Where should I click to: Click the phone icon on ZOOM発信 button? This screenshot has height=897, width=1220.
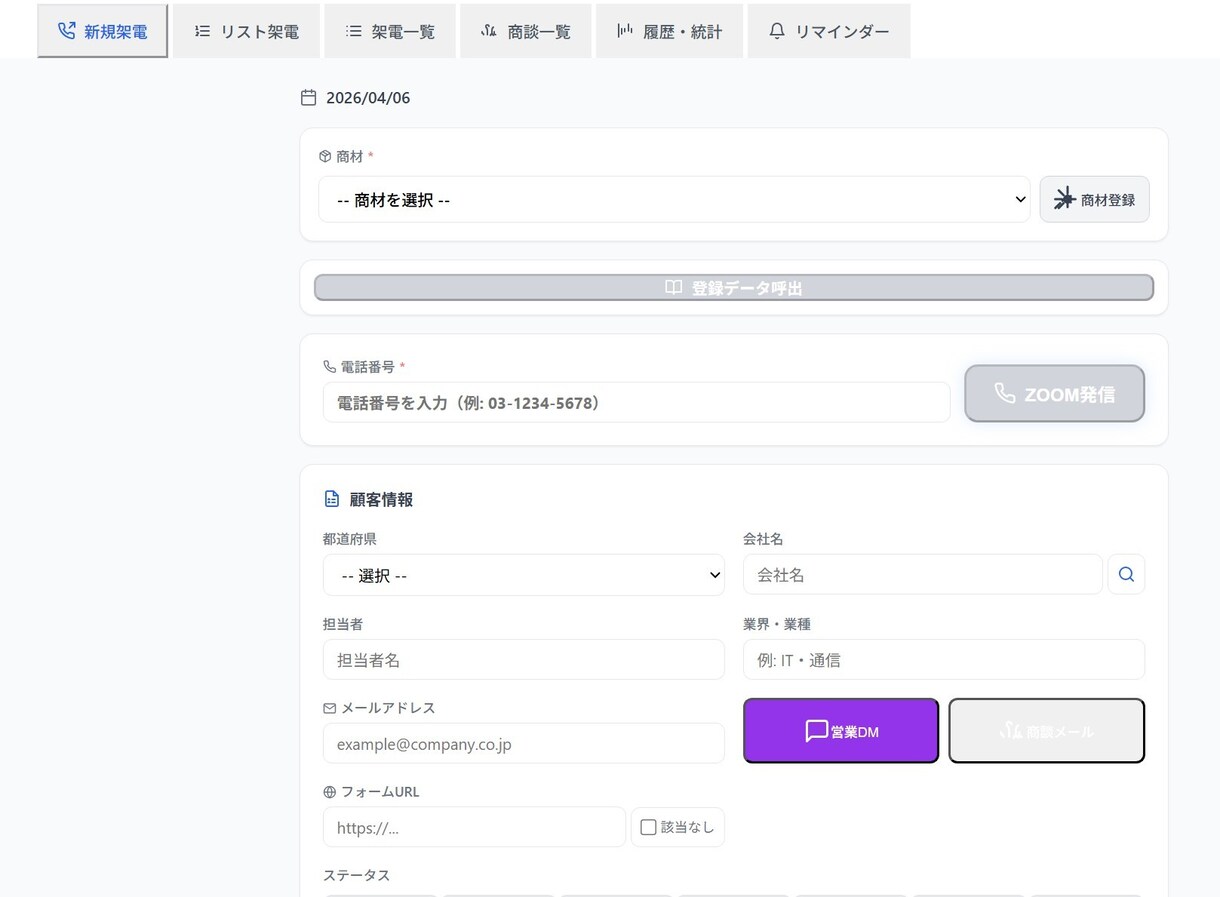1005,394
